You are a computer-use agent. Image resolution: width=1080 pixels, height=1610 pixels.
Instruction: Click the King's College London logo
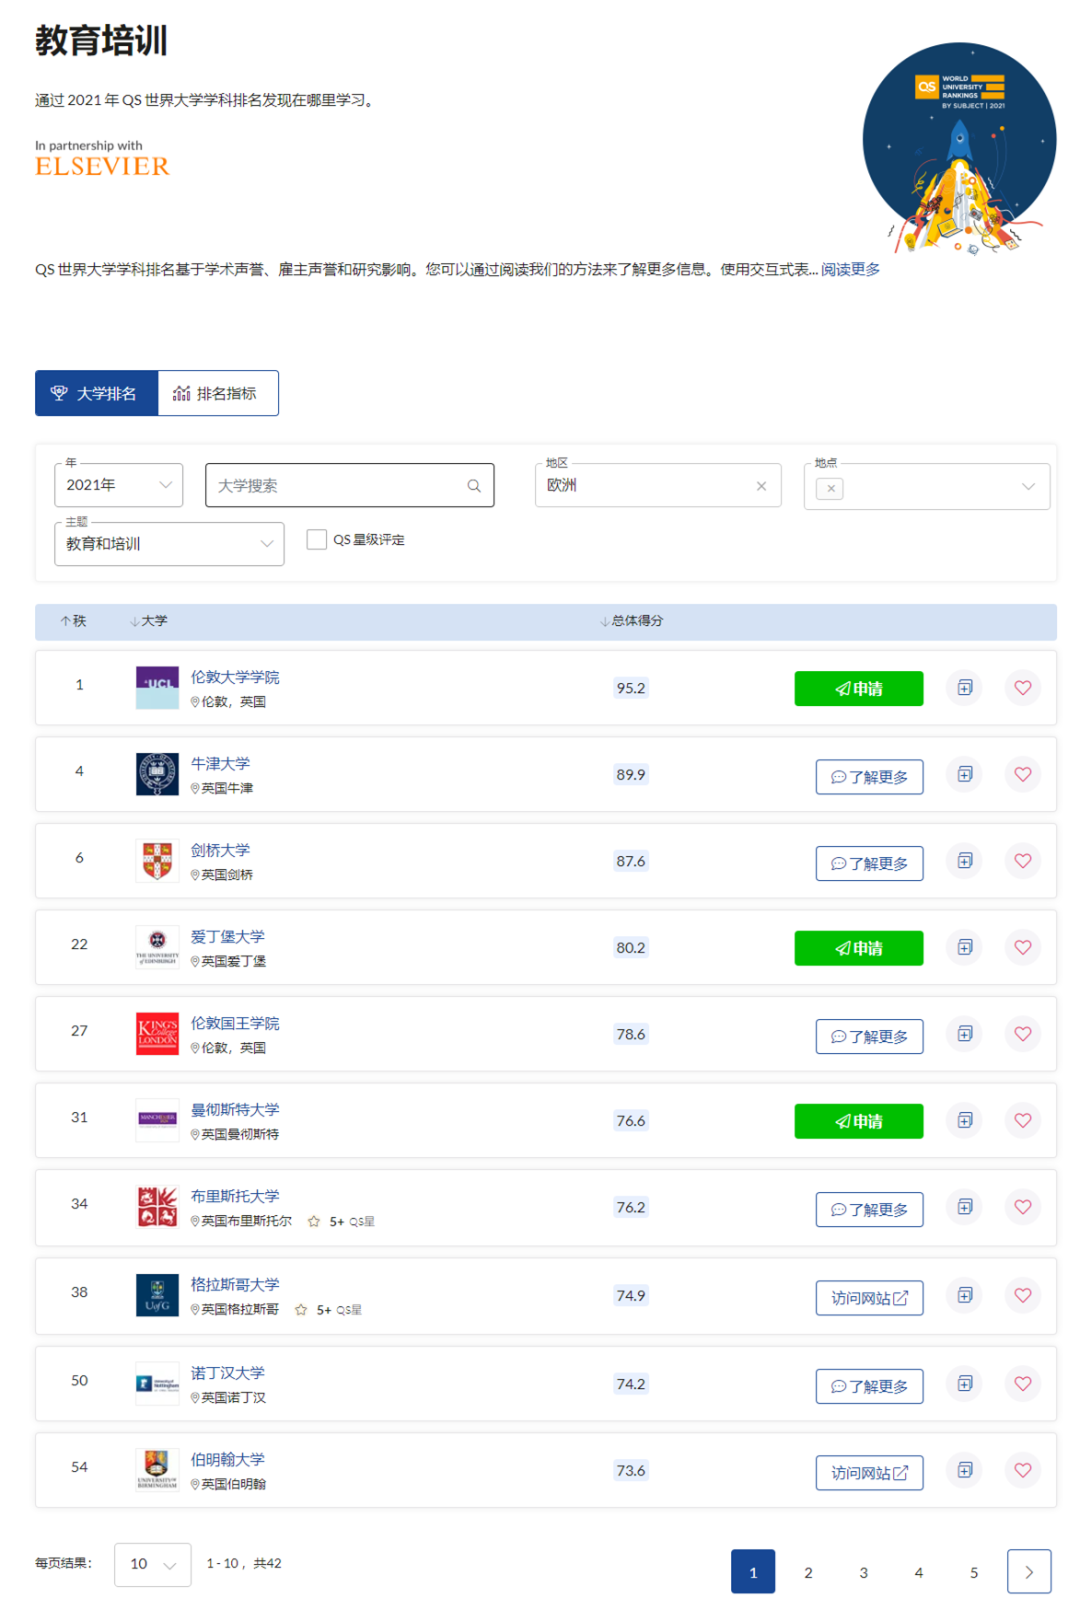[x=157, y=1033]
